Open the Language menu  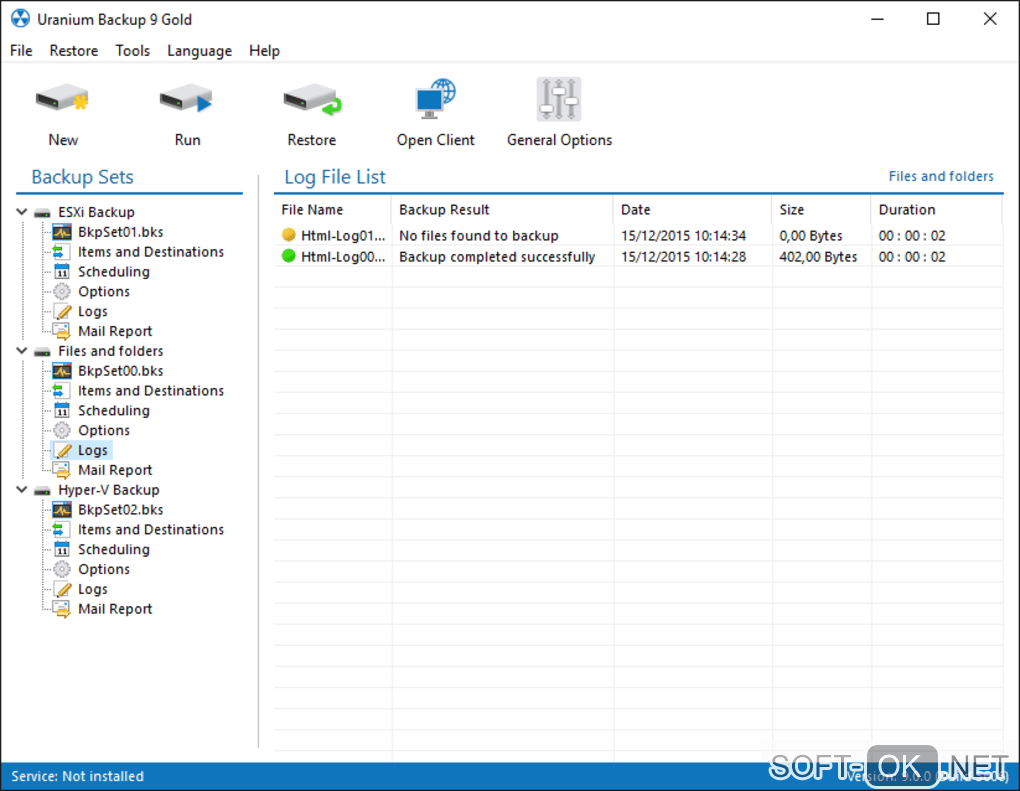[199, 51]
